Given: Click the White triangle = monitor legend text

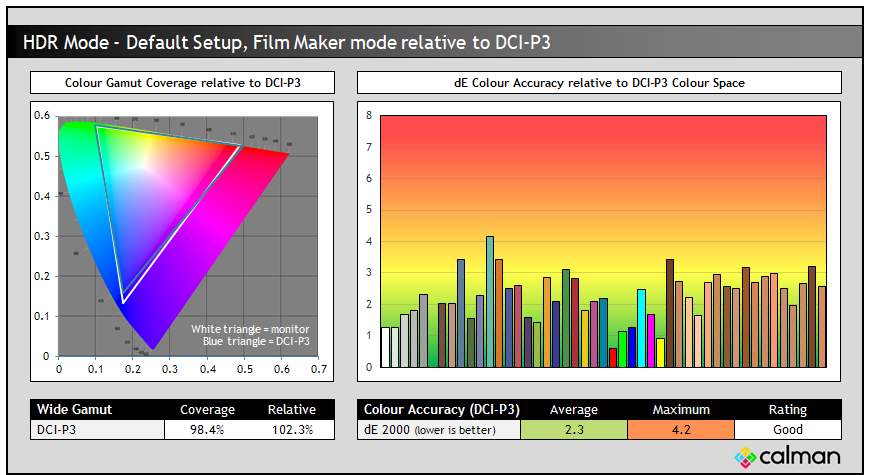Looking at the screenshot, I should tap(250, 329).
